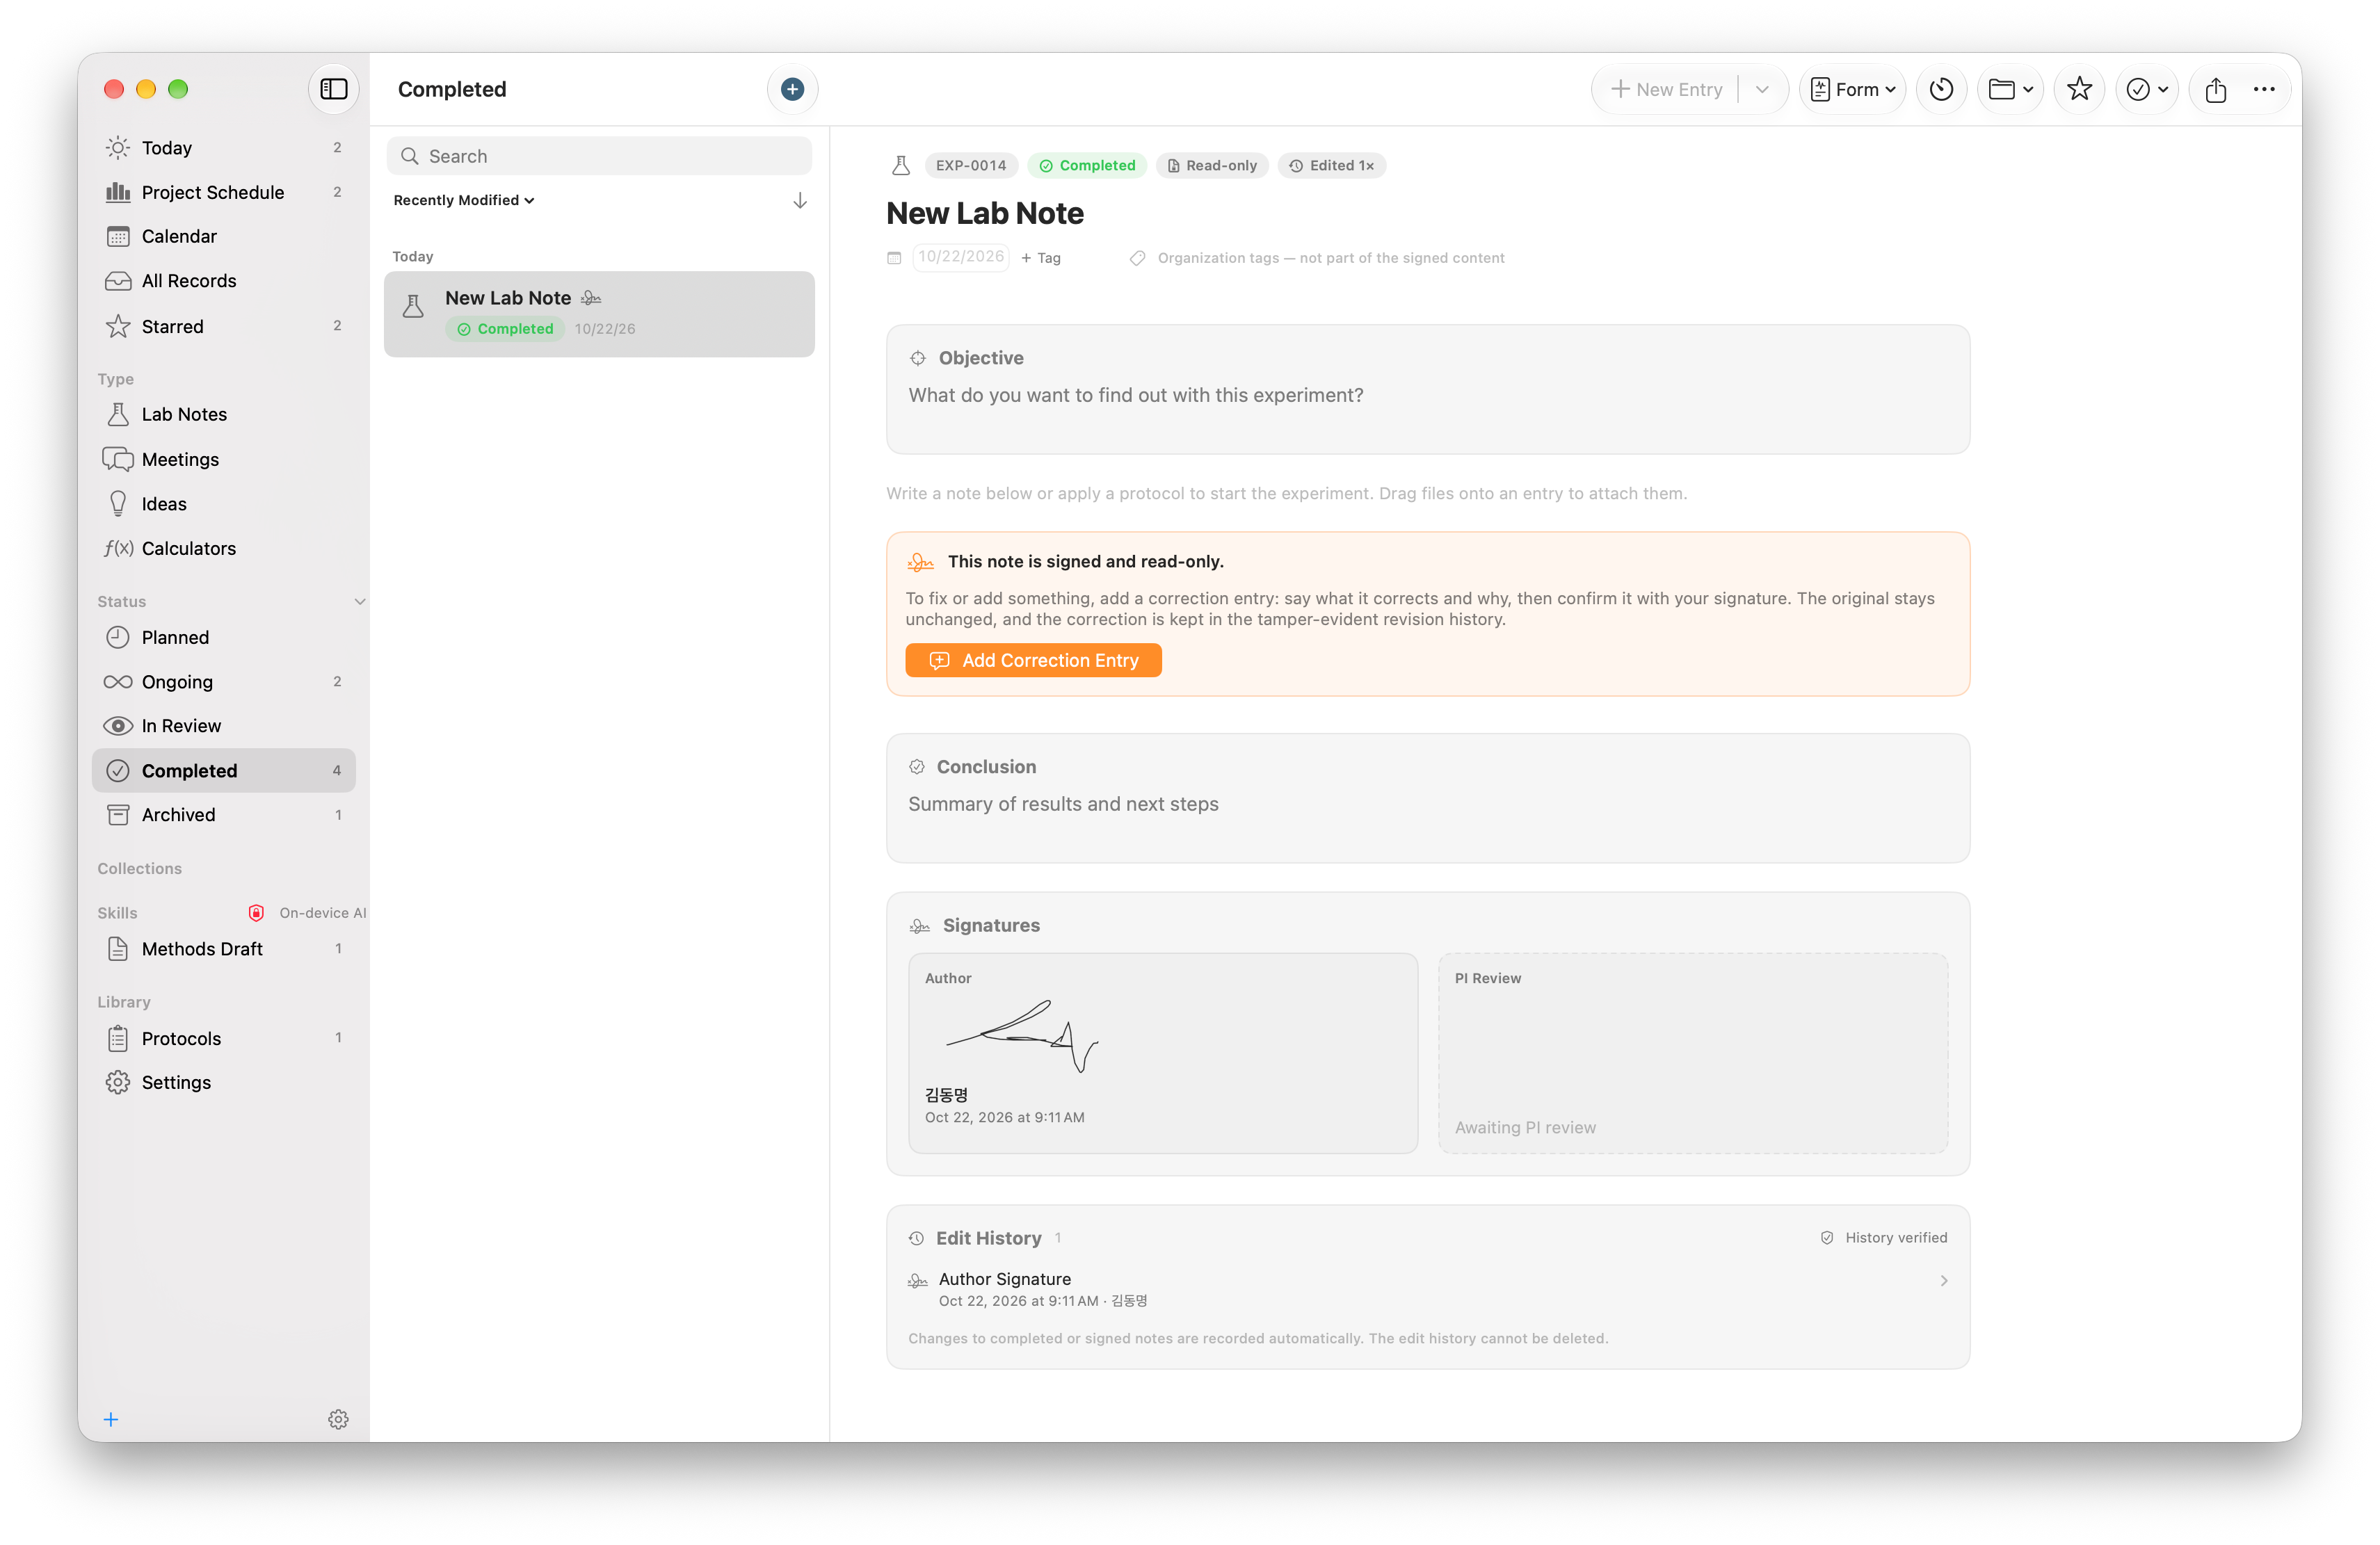Click the Edit History clock icon

(x=916, y=1238)
